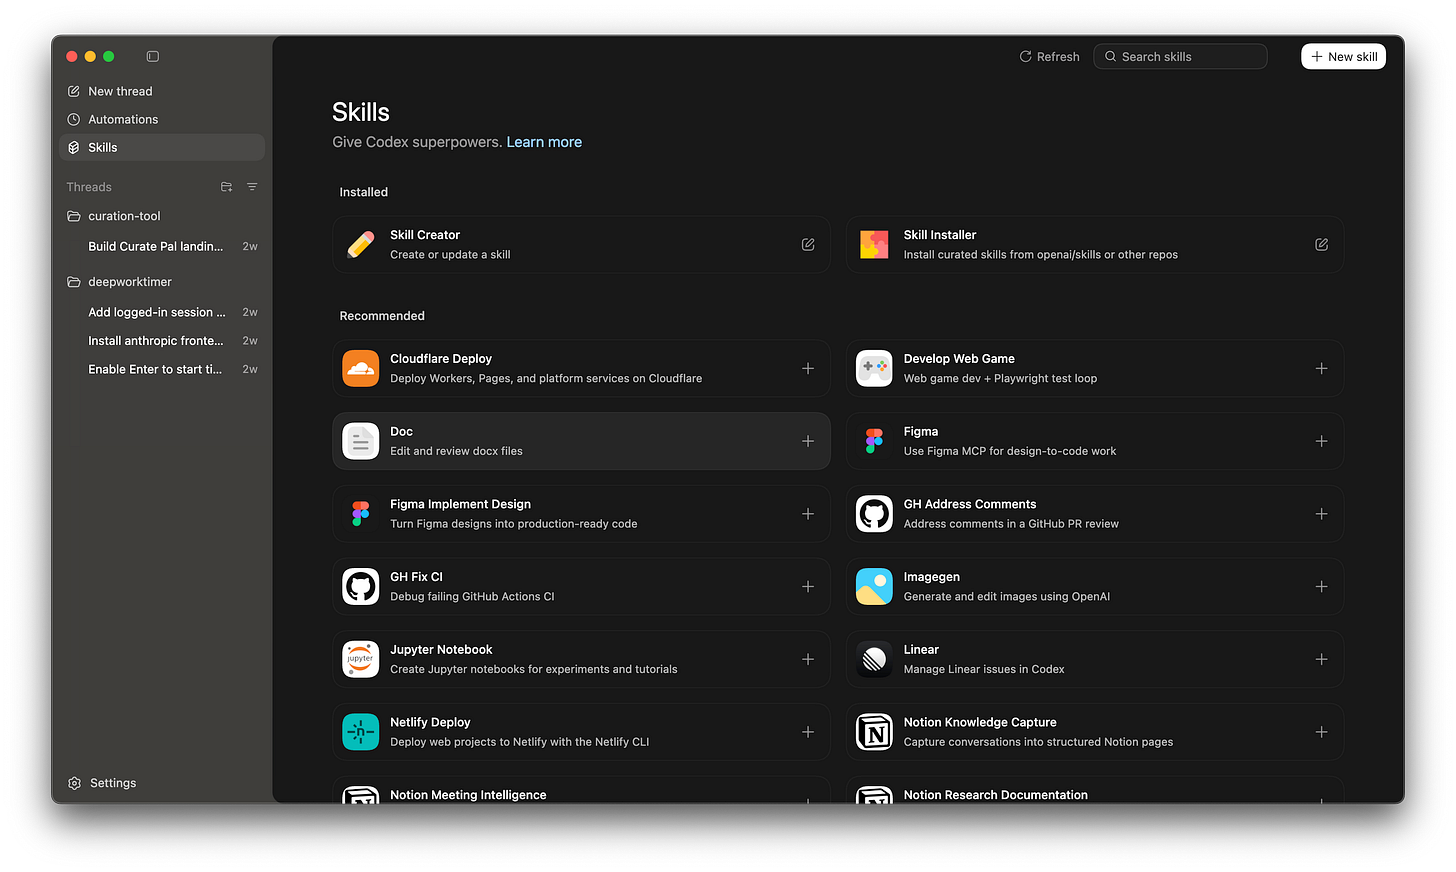Click the Recommended section heading
1456x872 pixels.
(x=382, y=316)
